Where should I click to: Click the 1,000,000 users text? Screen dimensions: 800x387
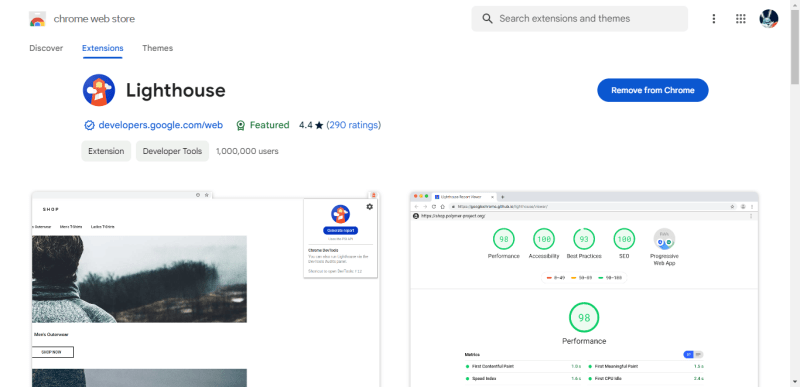[x=247, y=151]
